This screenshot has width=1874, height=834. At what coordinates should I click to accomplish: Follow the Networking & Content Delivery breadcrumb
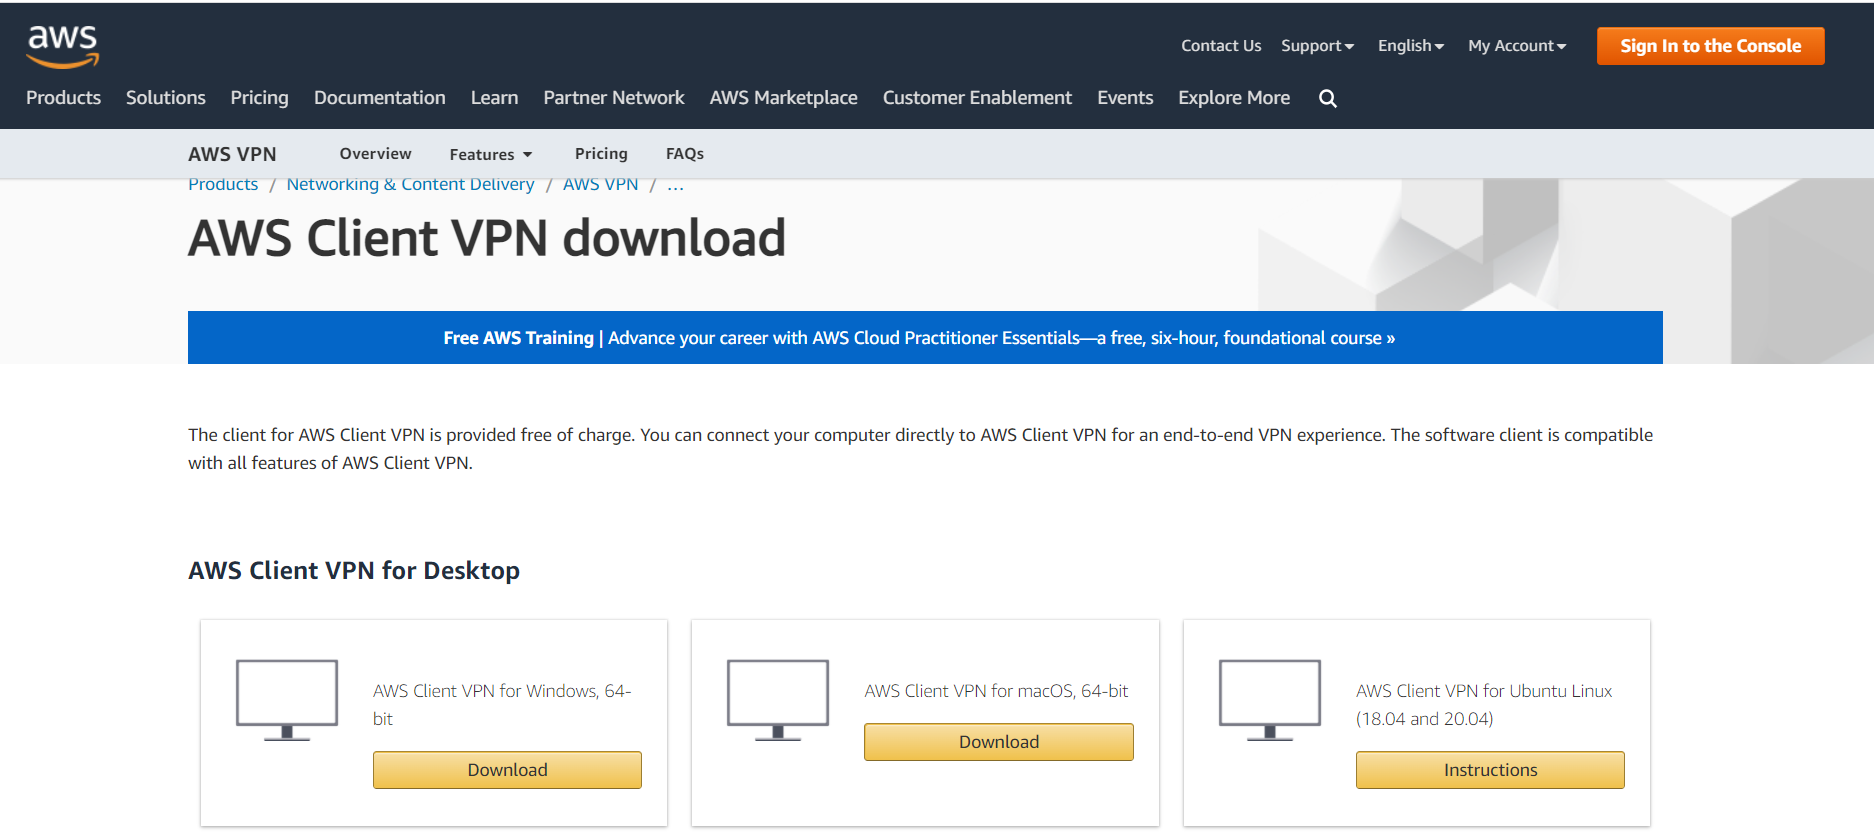tap(410, 185)
